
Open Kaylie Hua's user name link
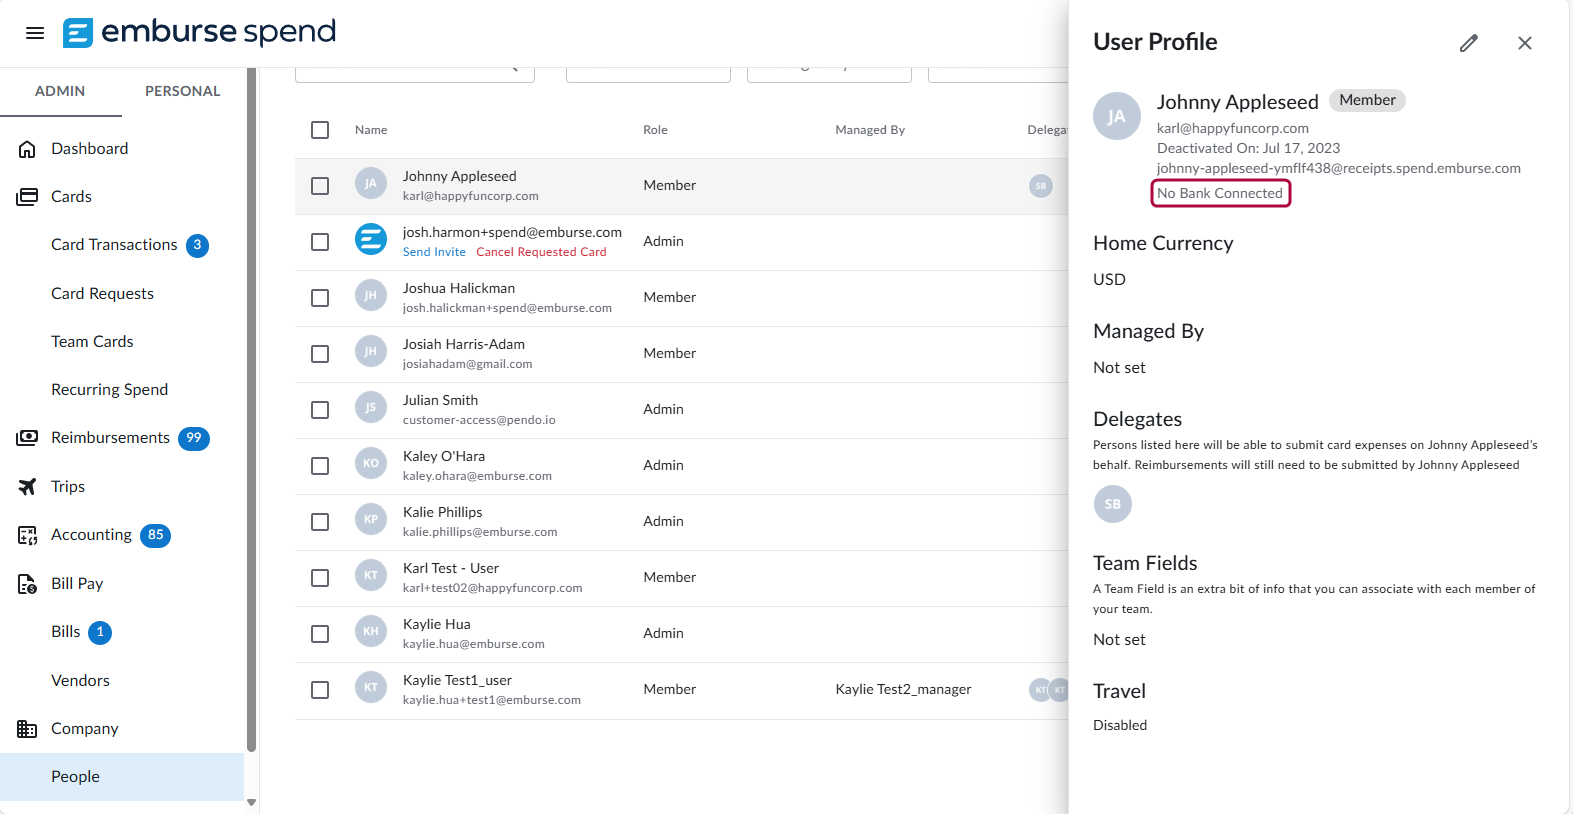437,624
